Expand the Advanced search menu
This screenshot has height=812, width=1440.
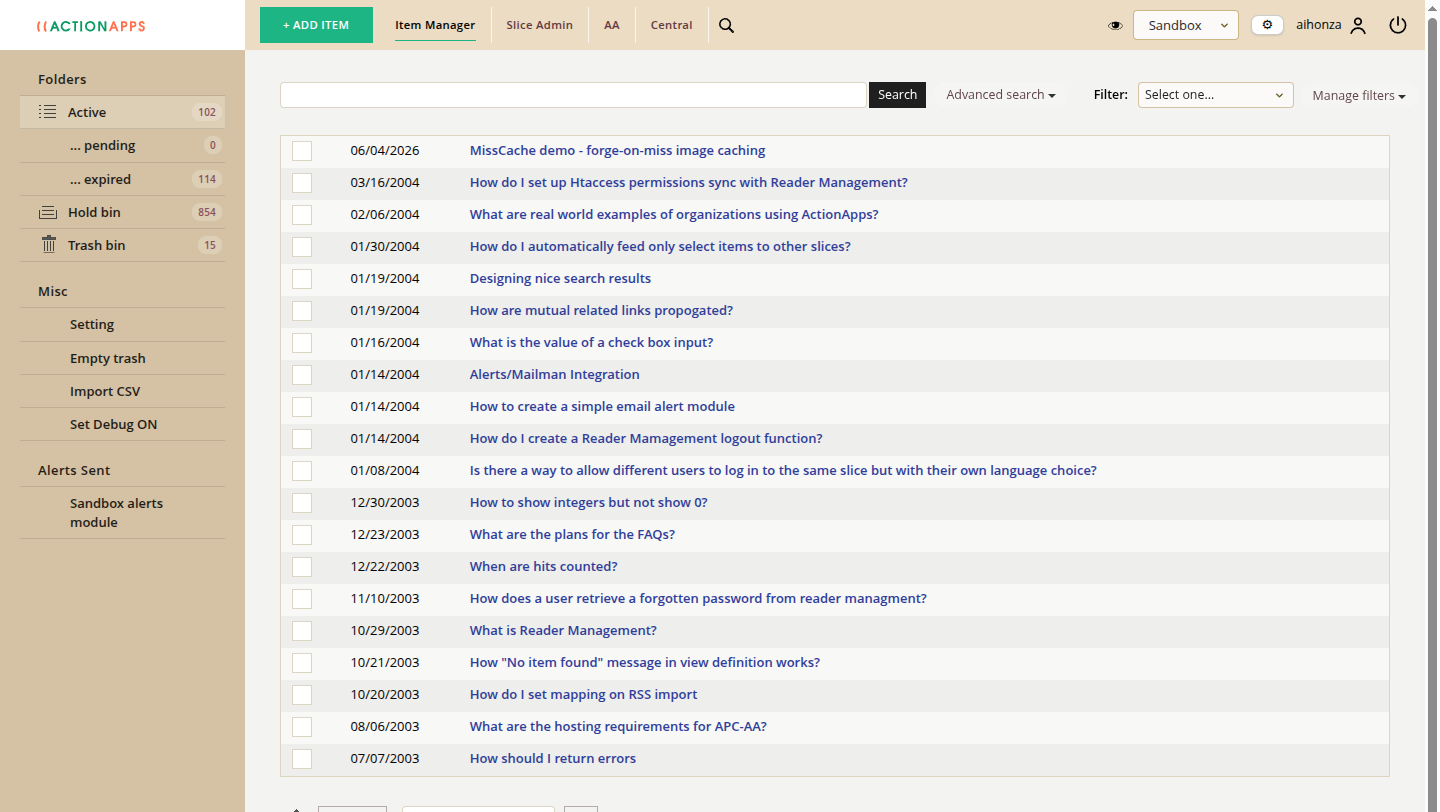click(x=1001, y=95)
